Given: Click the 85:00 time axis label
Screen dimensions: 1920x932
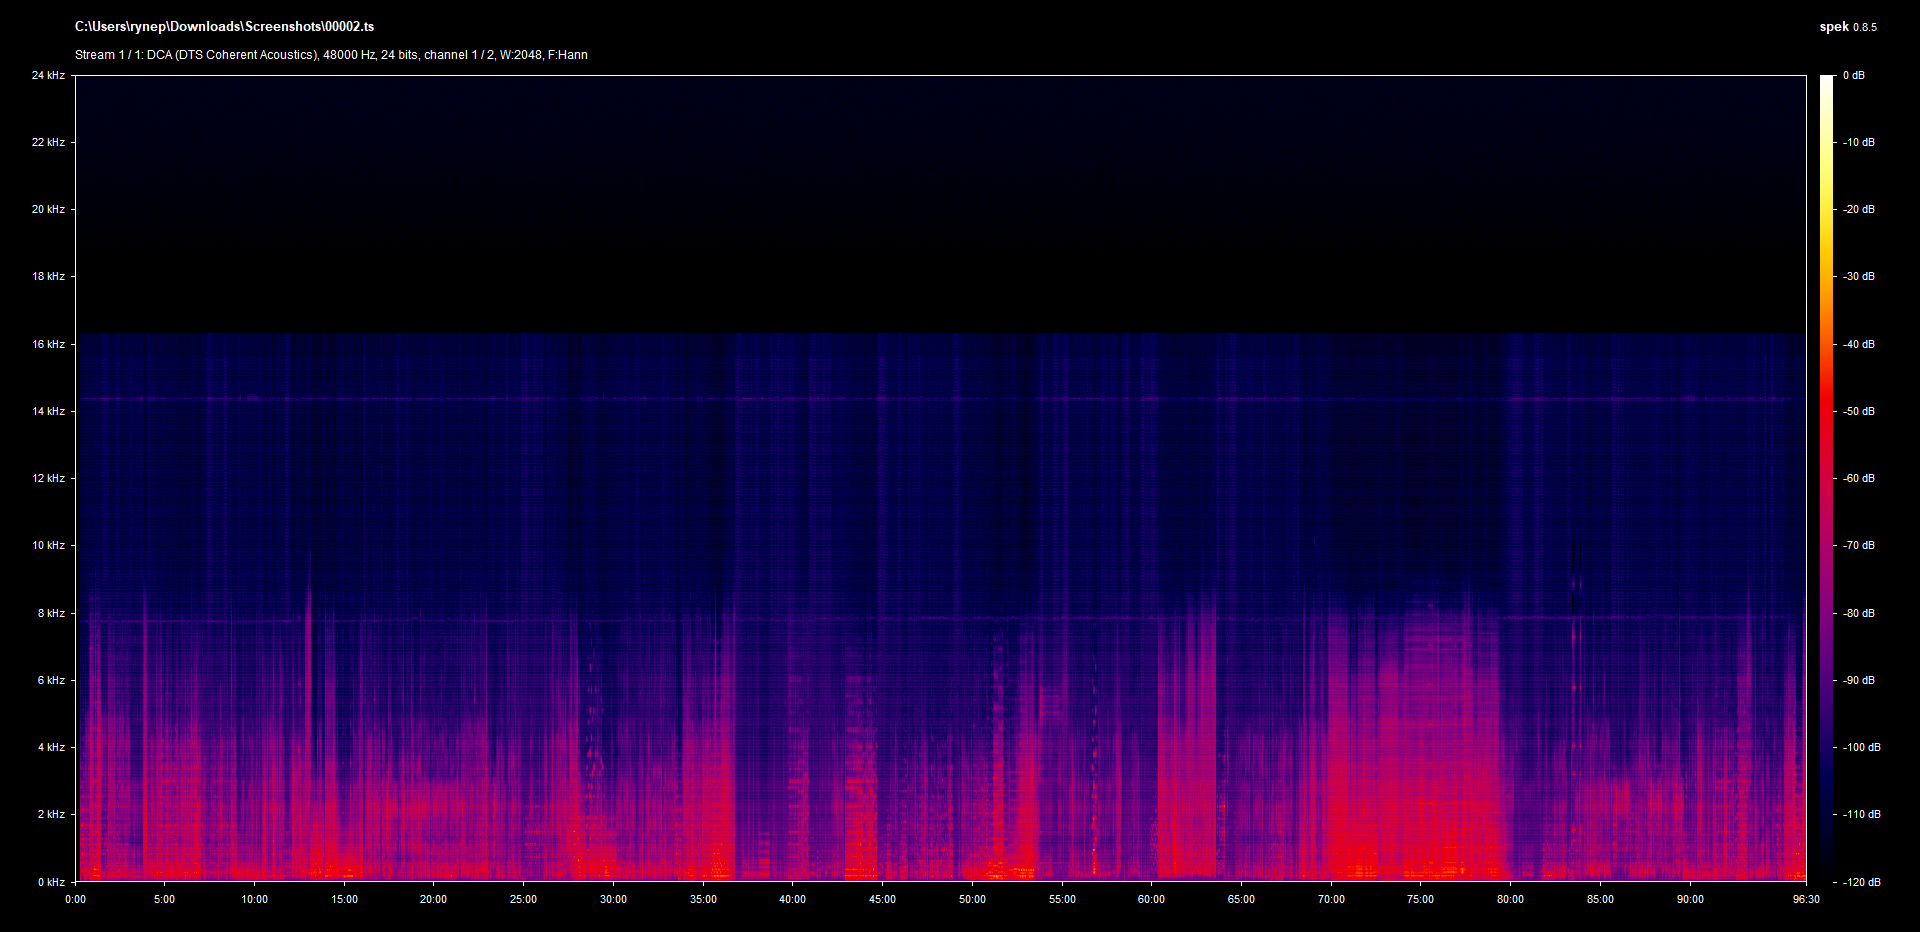Looking at the screenshot, I should 1600,899.
